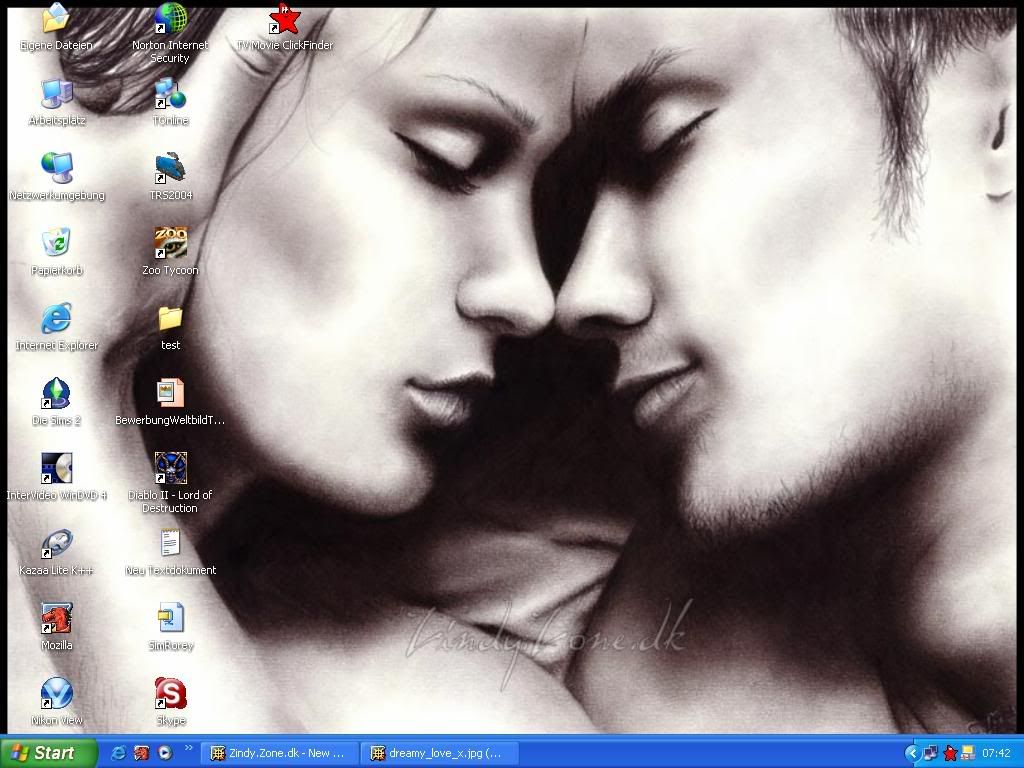The height and width of the screenshot is (768, 1024).
Task: Launch the Nikon View shortcut
Action: 57,694
